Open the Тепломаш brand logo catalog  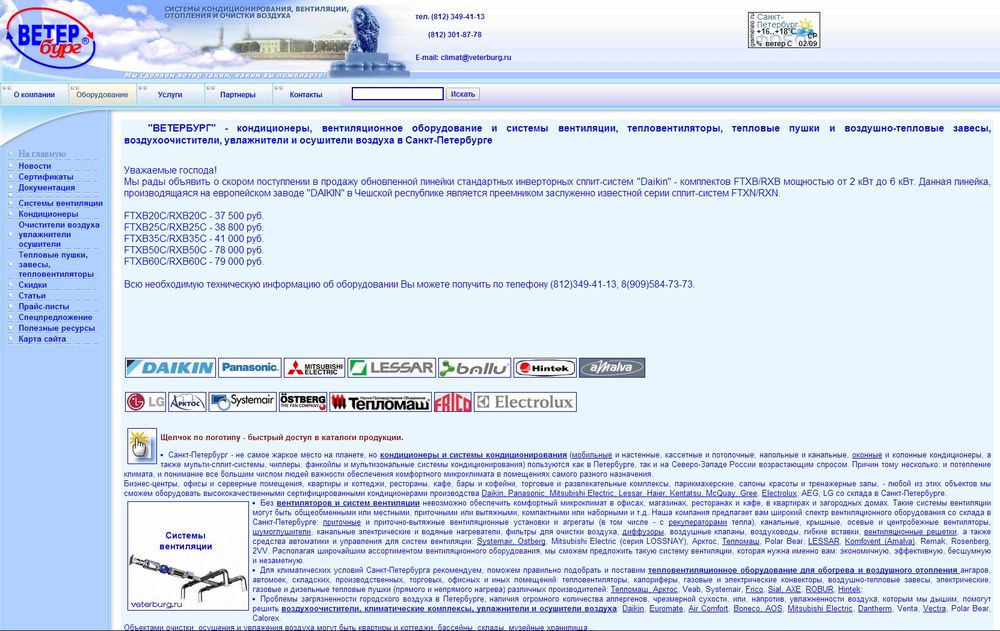click(x=380, y=402)
